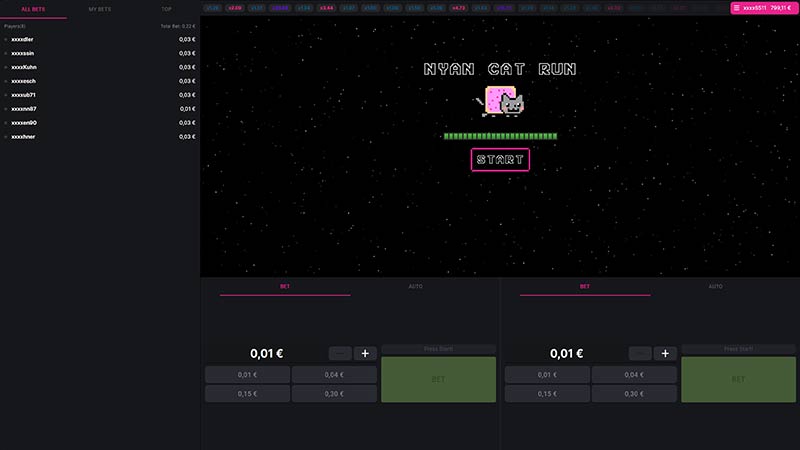Click the Players count label
This screenshot has width=800, height=450.
pyautogui.click(x=14, y=26)
